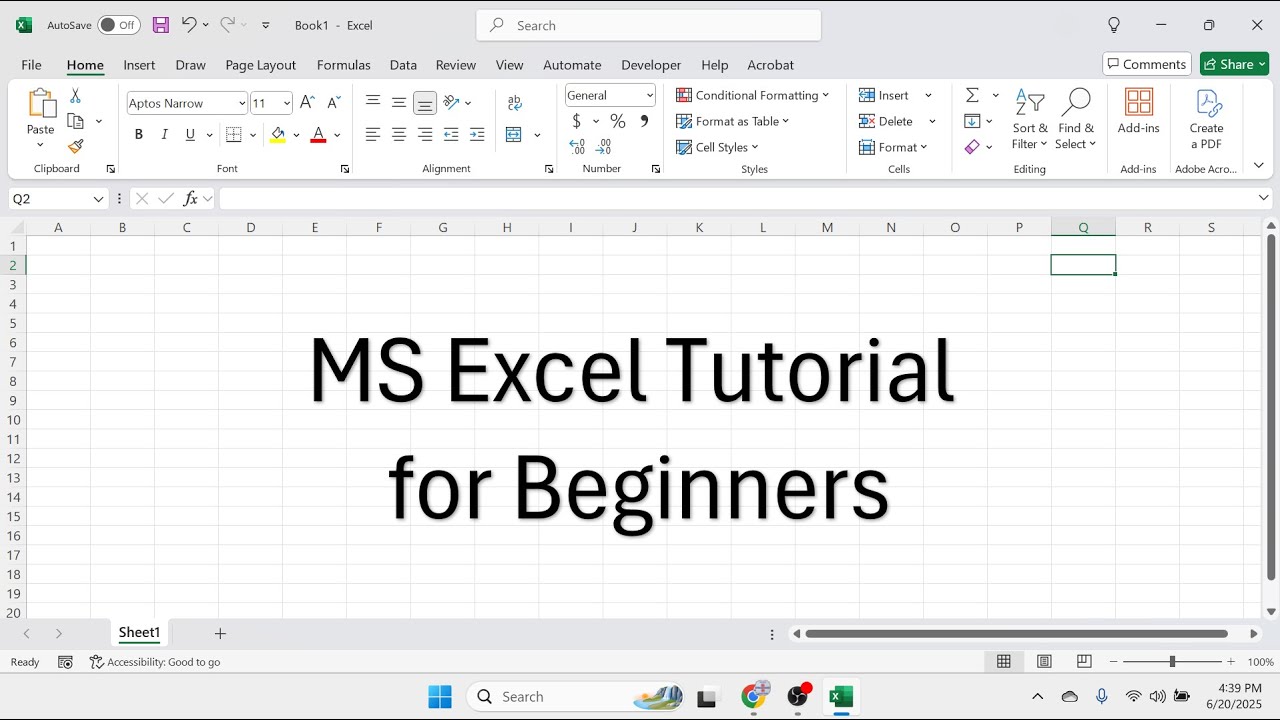Click the lightbulb icon in title bar
1280x720 pixels.
(x=1114, y=25)
